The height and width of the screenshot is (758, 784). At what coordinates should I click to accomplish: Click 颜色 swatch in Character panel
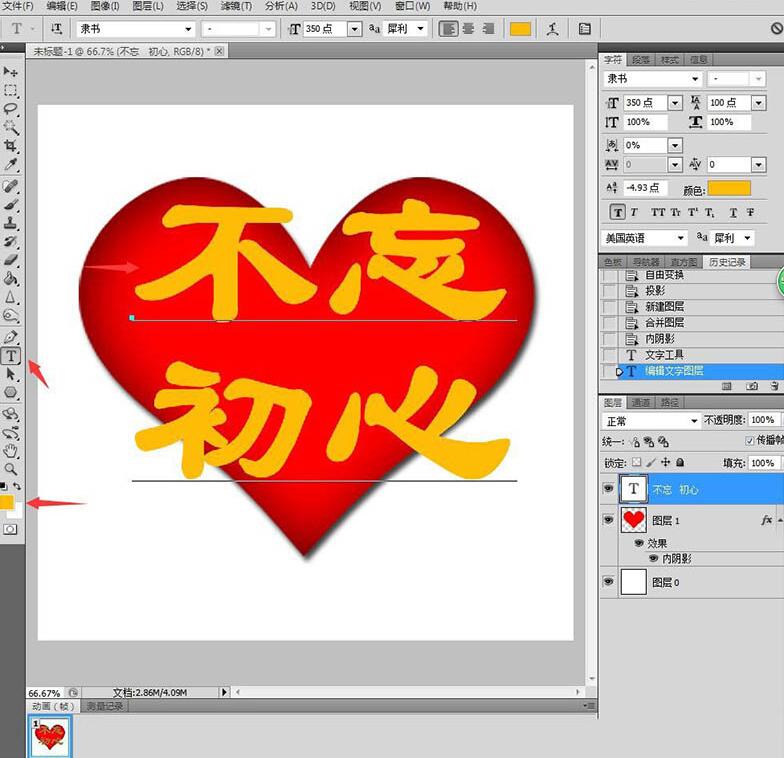click(729, 188)
